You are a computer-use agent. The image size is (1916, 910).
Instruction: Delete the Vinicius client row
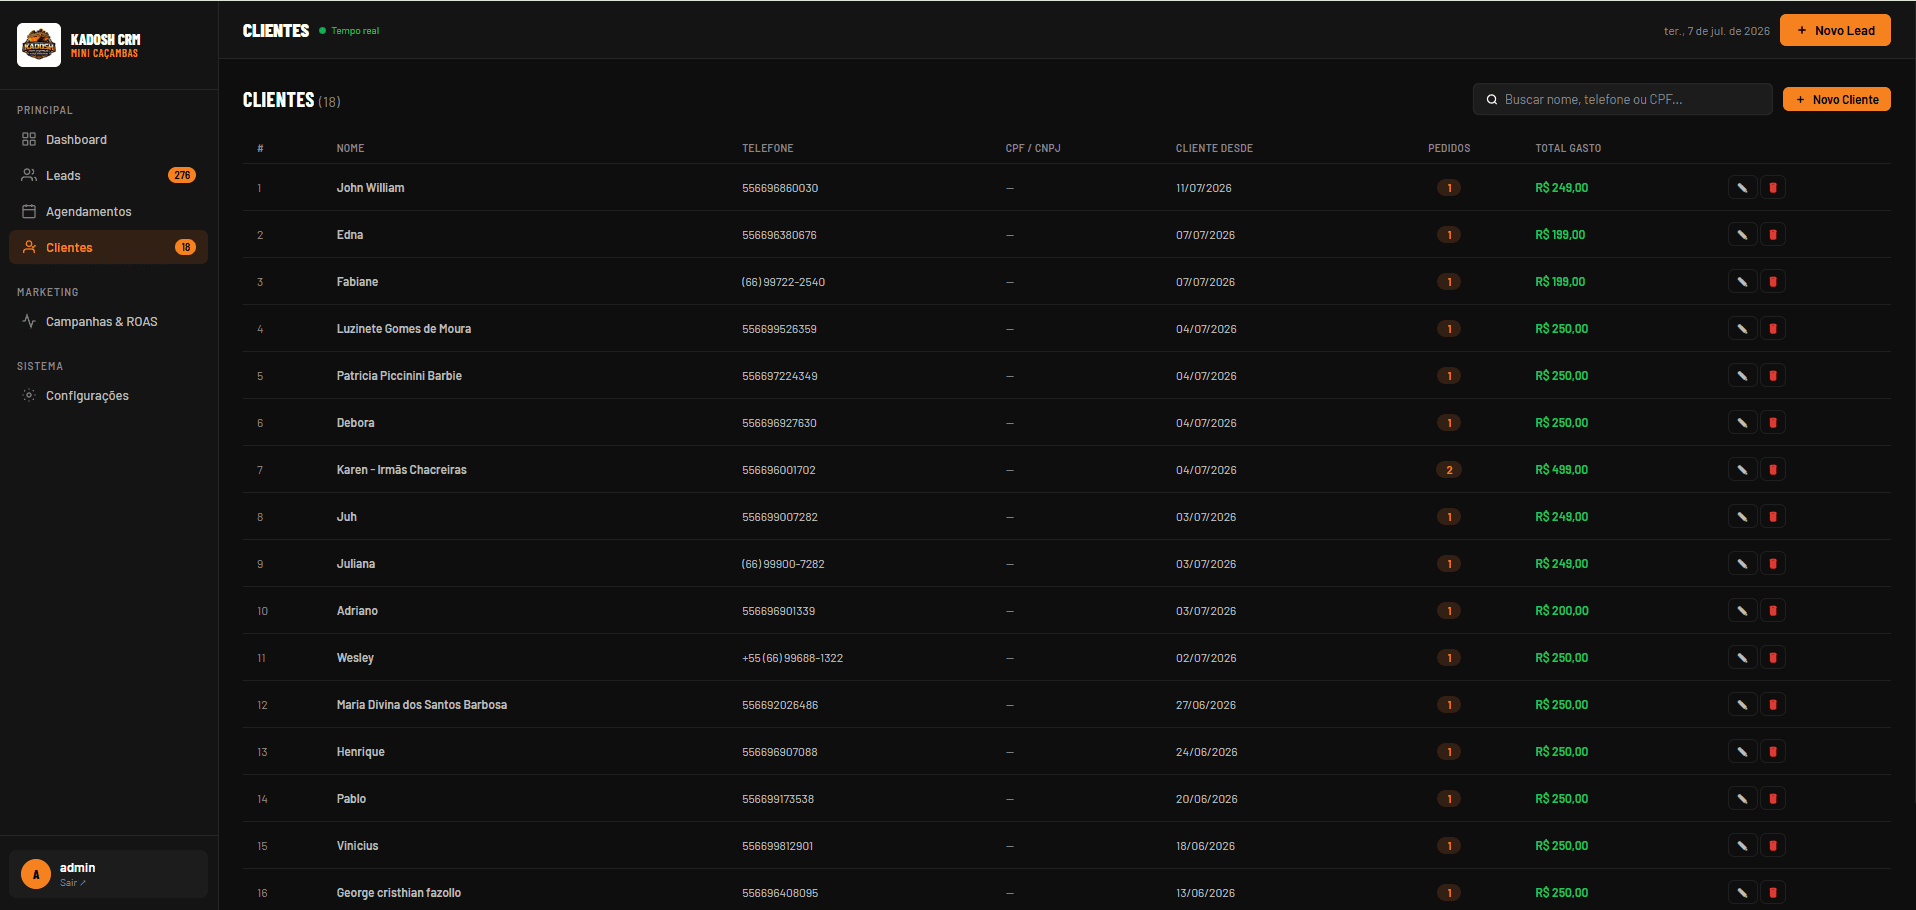(1773, 846)
